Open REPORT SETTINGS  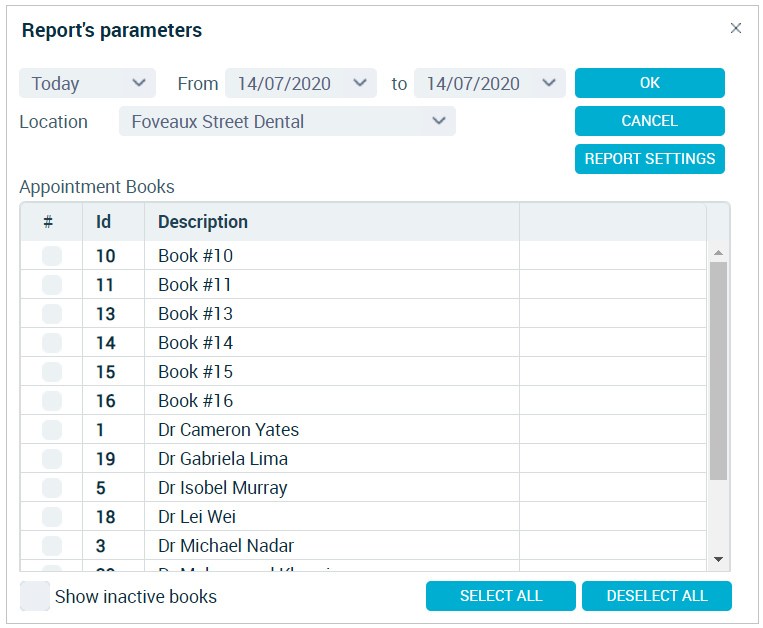tap(650, 159)
